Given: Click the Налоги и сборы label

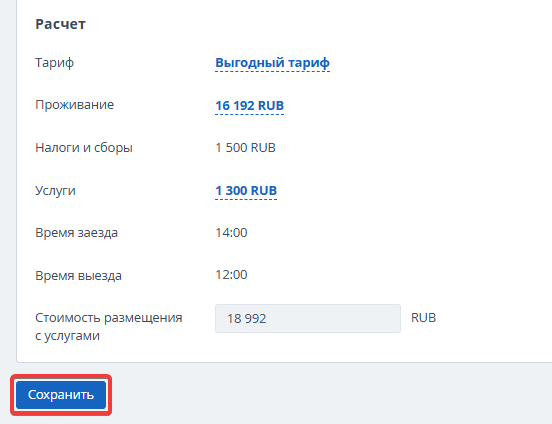Looking at the screenshot, I should (x=84, y=148).
